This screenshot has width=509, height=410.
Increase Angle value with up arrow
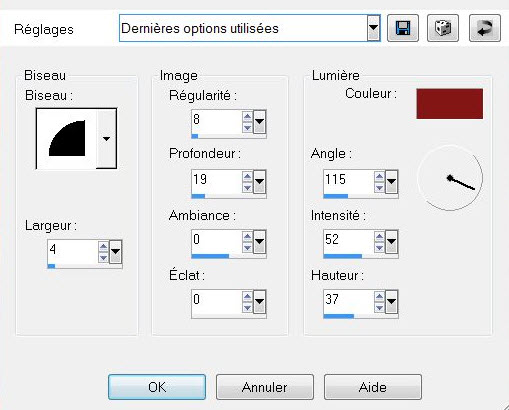click(x=379, y=177)
